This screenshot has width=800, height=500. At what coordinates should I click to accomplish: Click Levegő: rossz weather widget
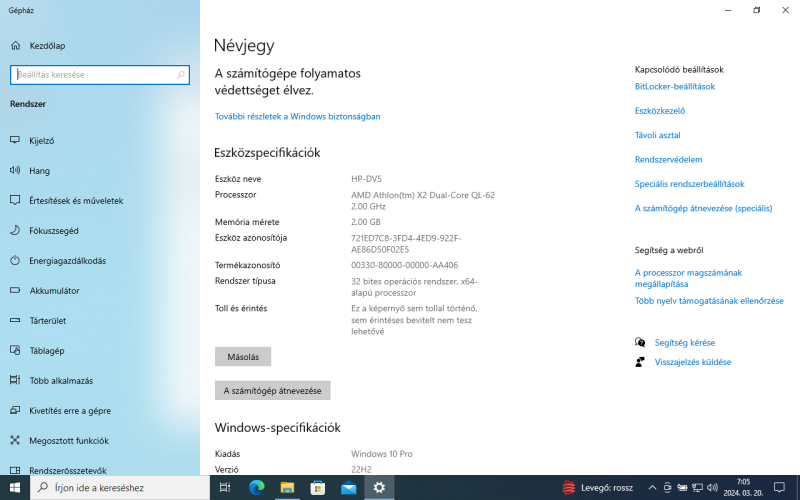pos(597,488)
